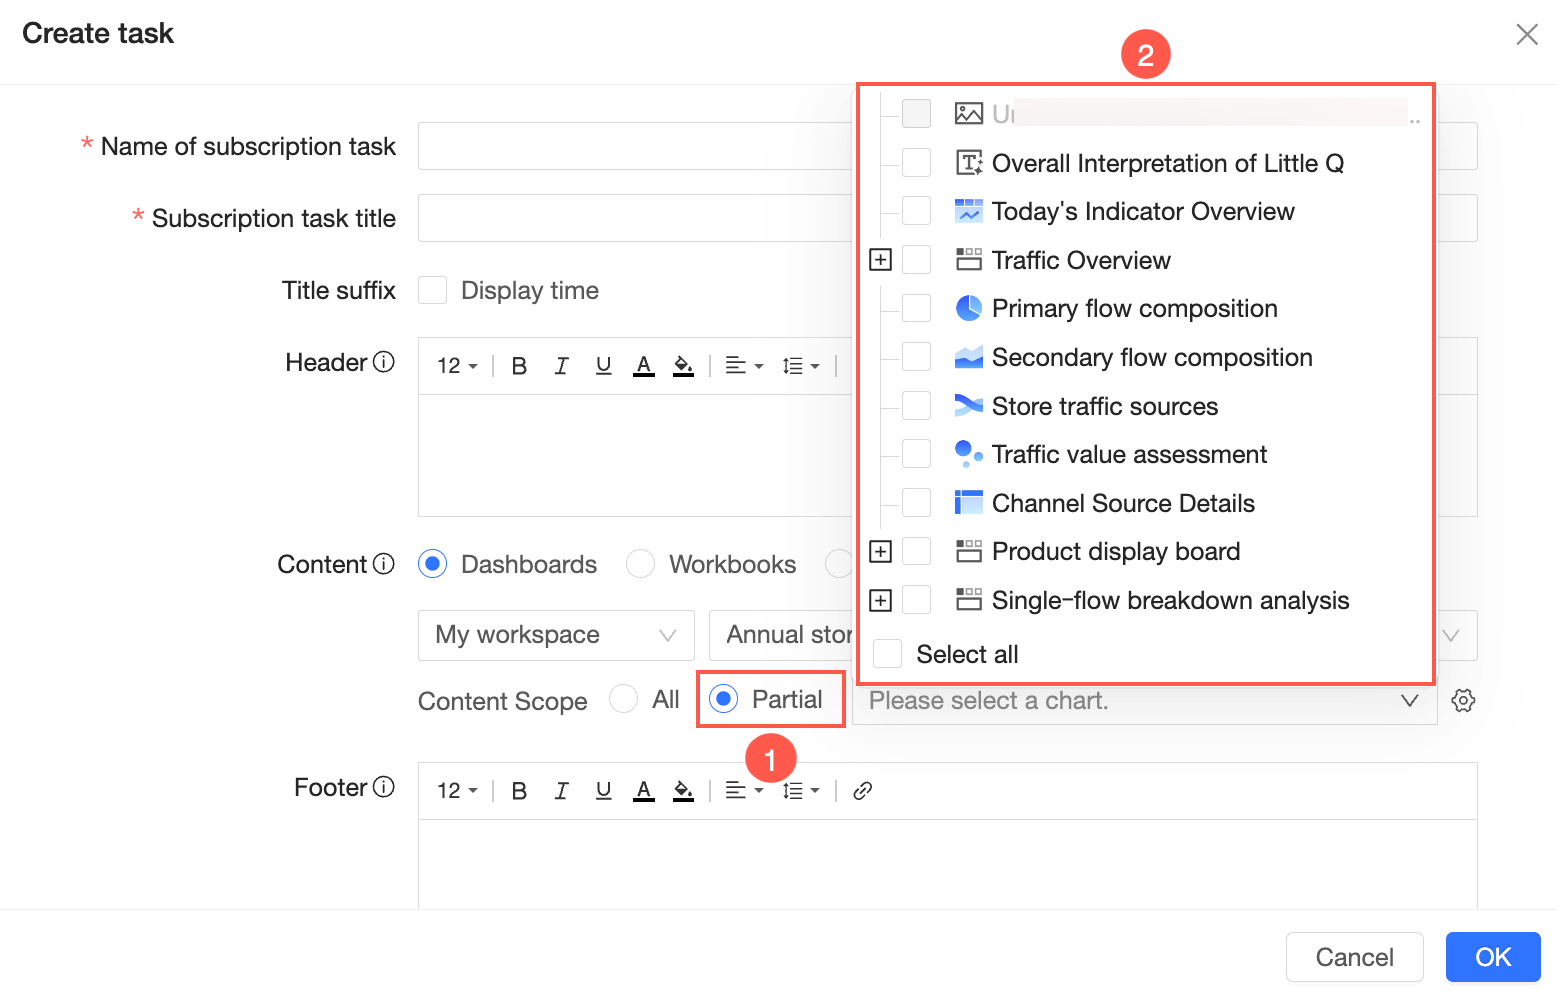Viewport: 1556px width, 996px height.
Task: Open the My workspace dropdown
Action: coord(556,635)
